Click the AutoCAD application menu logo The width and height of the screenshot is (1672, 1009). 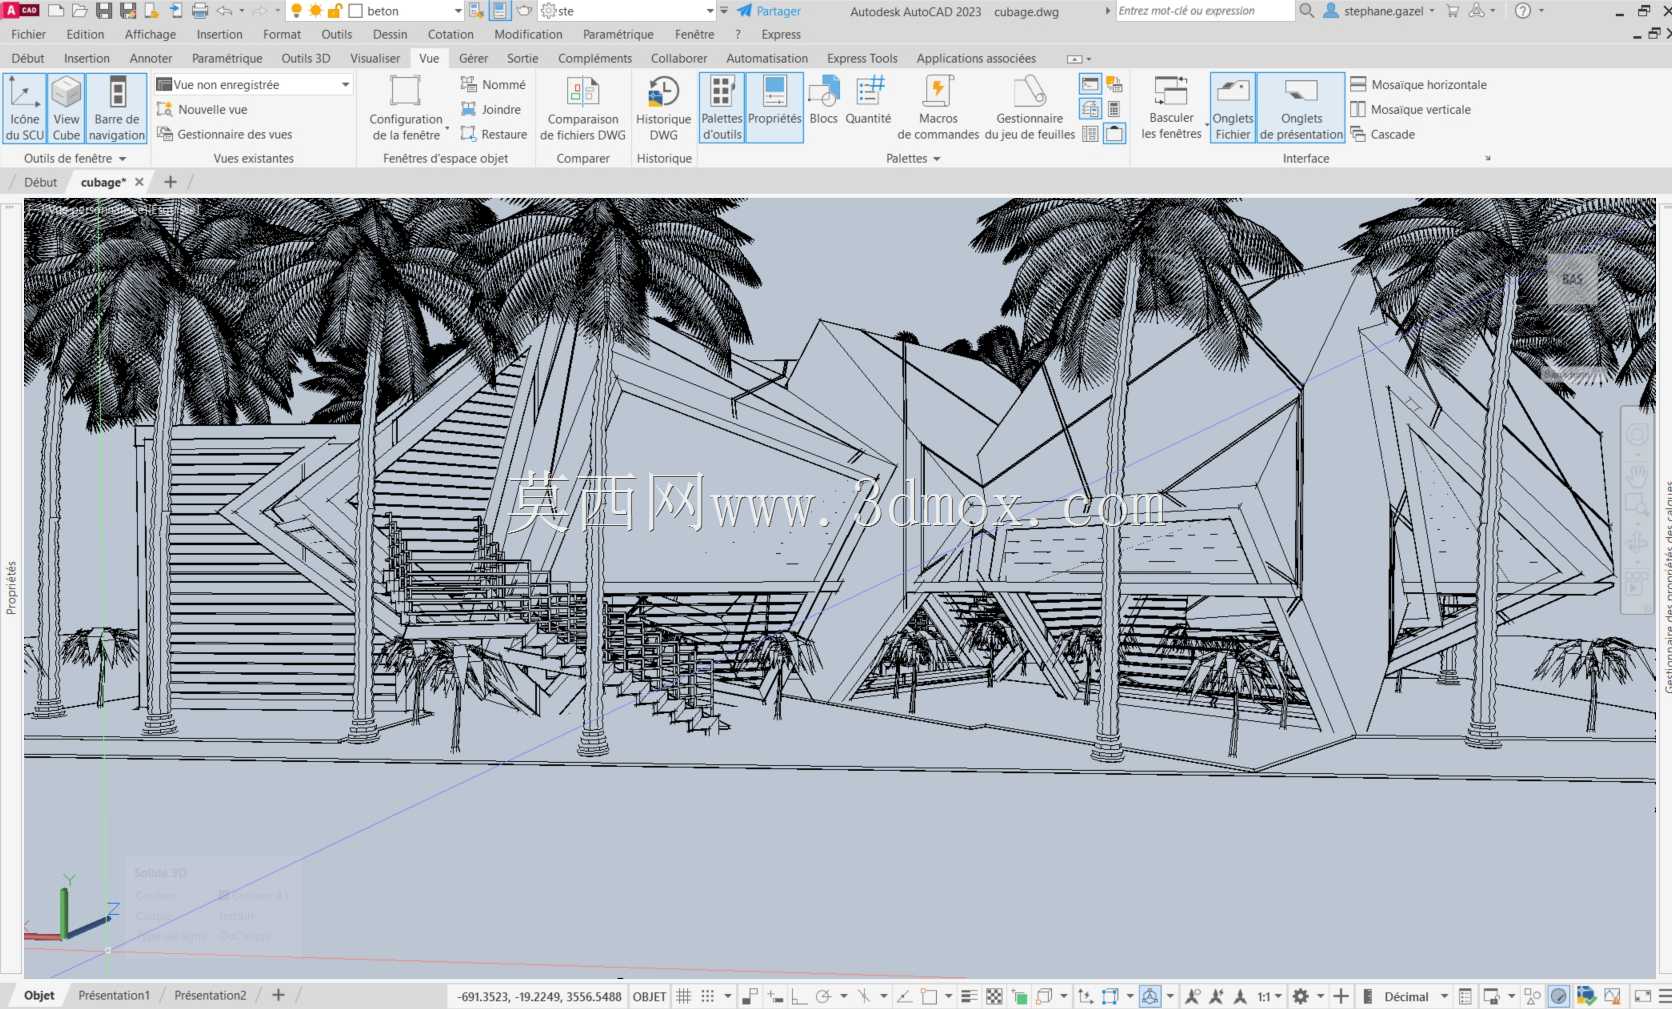[x=21, y=11]
